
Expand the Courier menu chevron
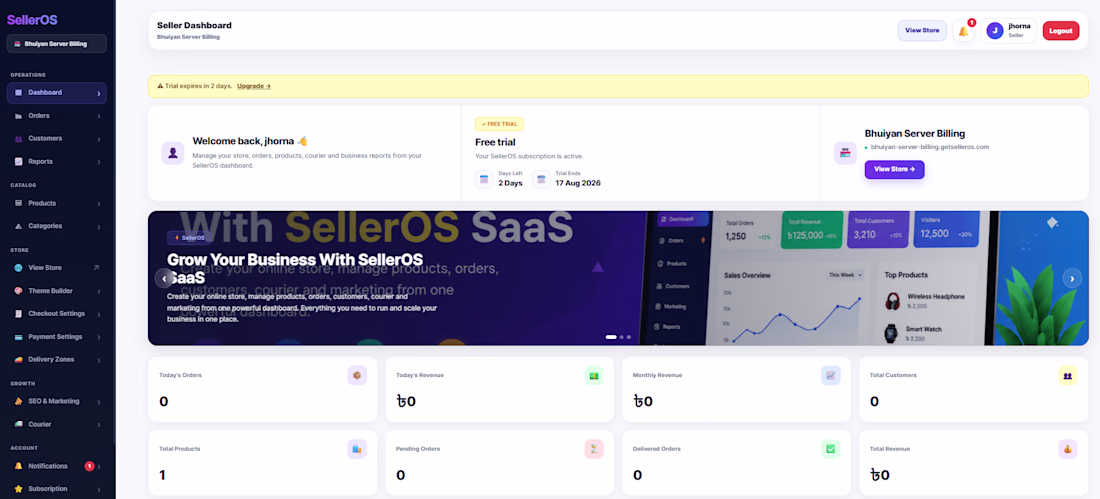pos(98,425)
